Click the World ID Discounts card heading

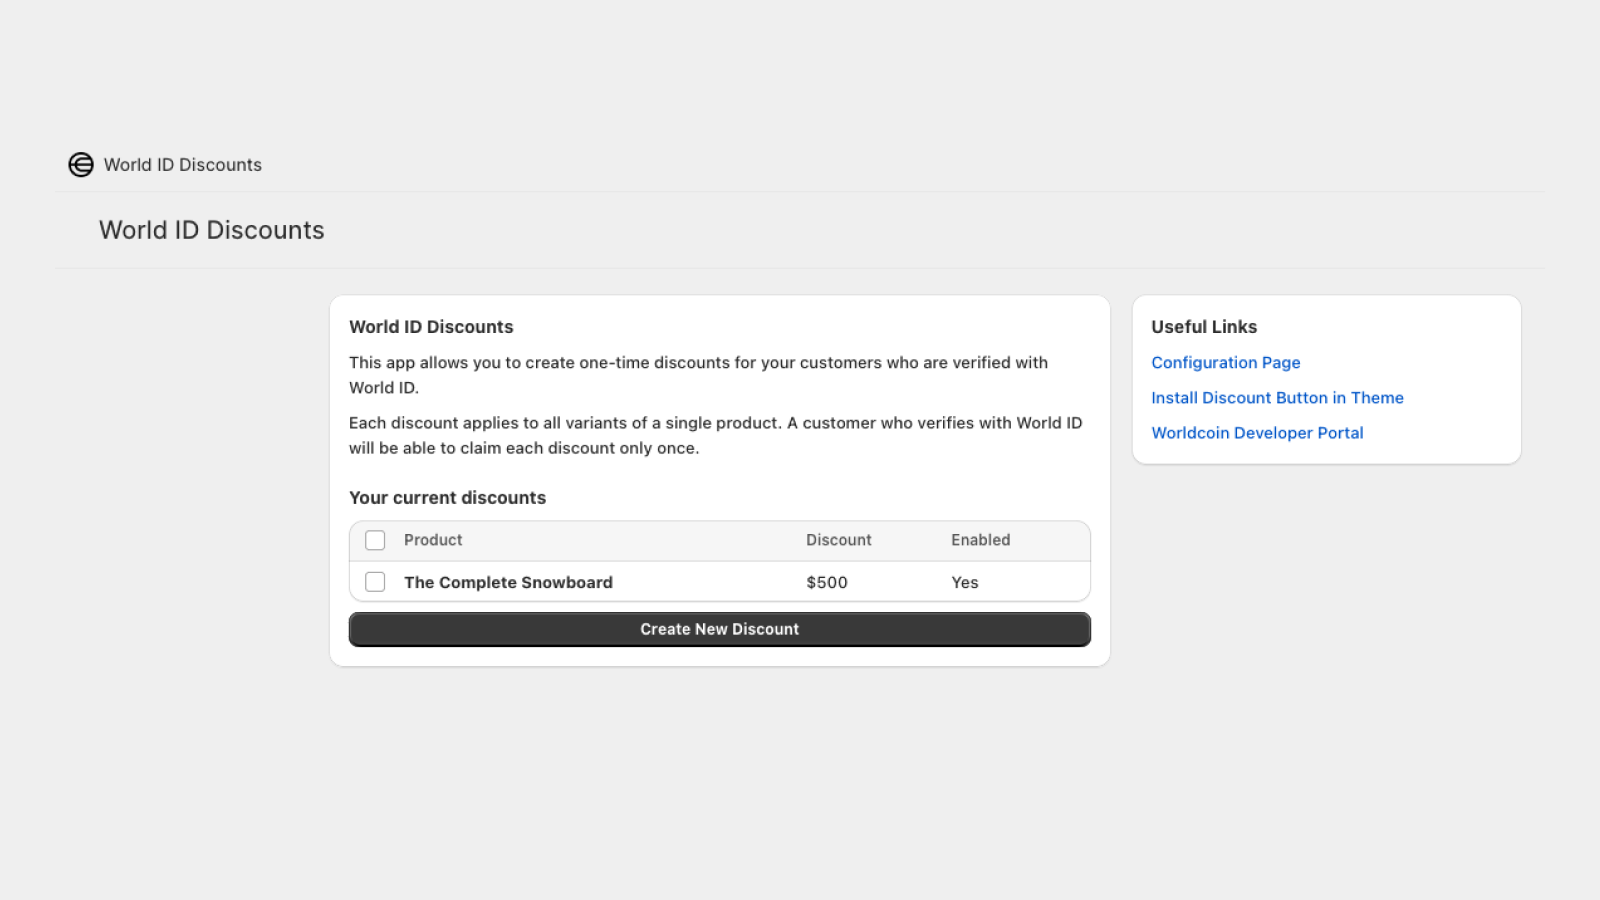[x=431, y=327]
